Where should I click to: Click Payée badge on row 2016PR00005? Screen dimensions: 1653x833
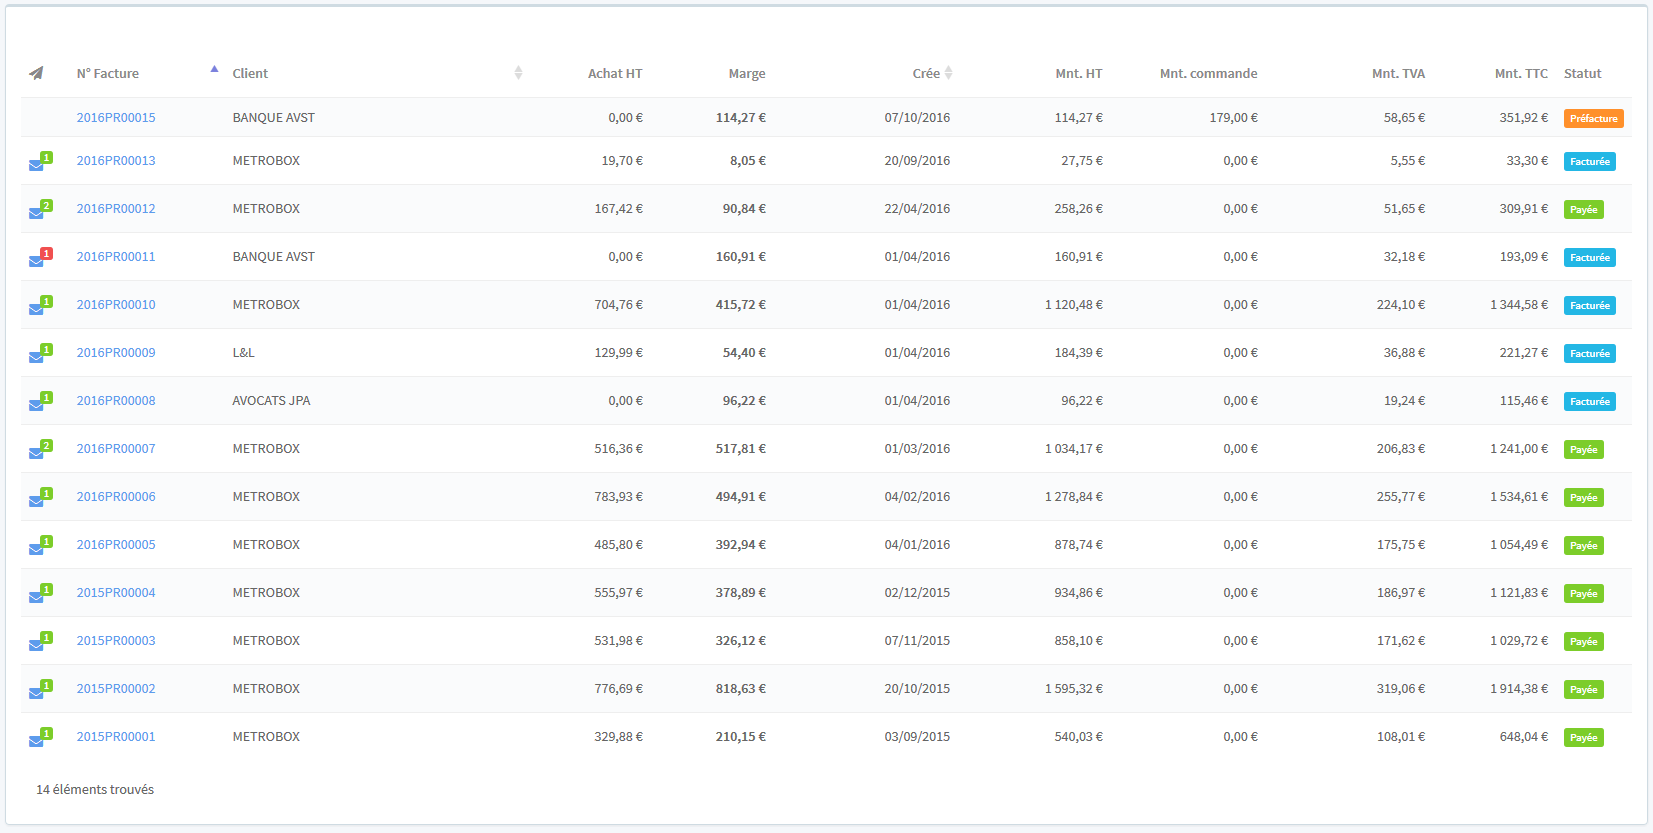1583,545
